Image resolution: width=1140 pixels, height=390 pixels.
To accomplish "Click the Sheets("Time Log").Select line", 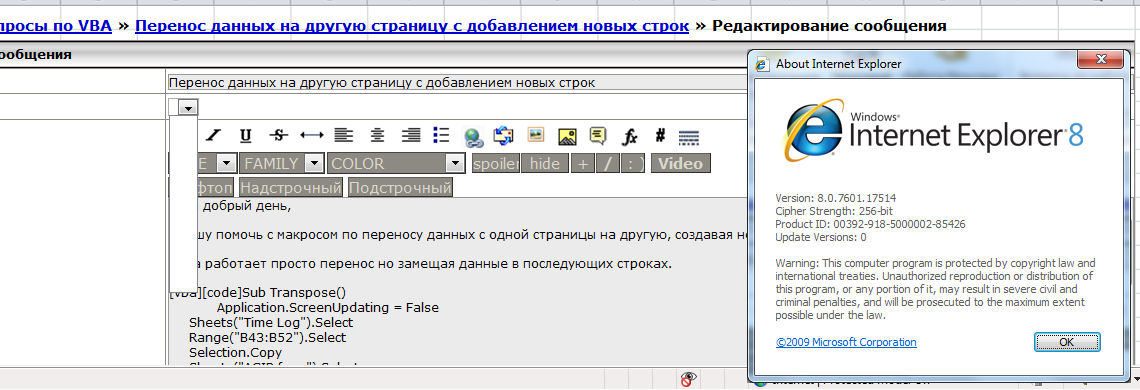I will point(271,322).
